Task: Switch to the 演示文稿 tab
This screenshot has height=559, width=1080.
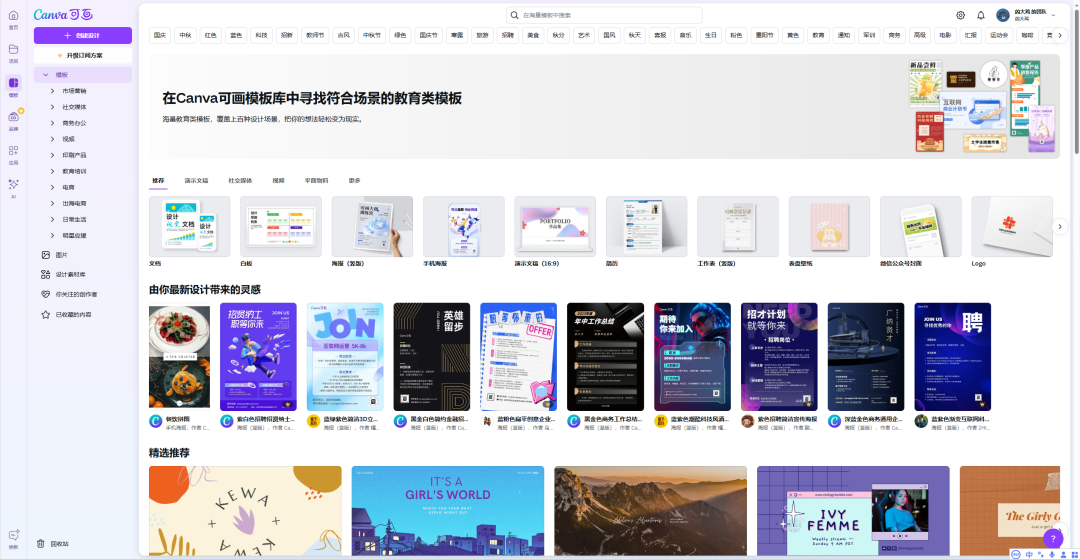Action: point(196,181)
